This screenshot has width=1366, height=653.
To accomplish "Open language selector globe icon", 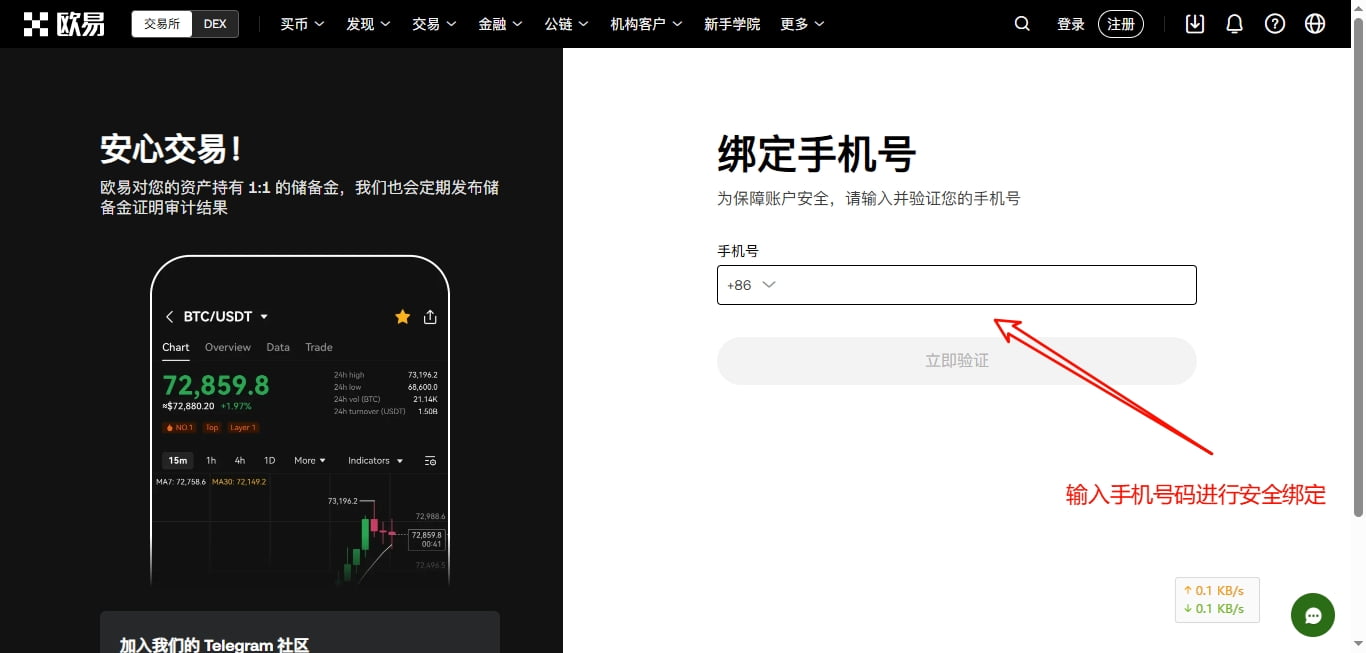I will (x=1314, y=23).
